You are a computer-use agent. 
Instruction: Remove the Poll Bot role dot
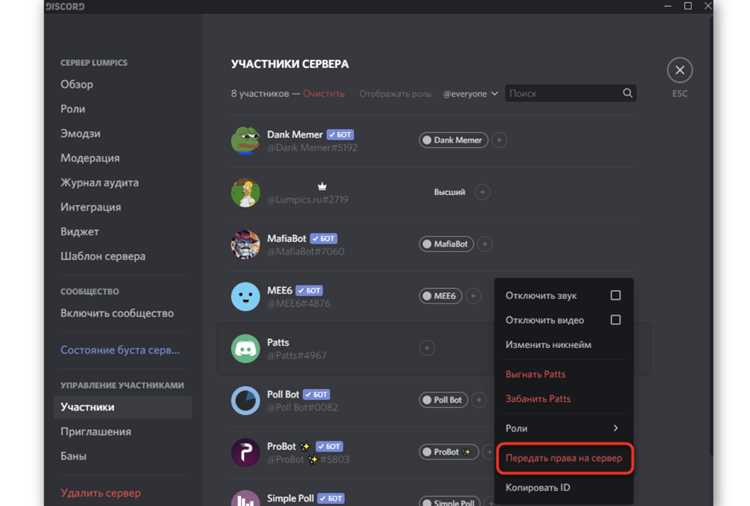click(427, 400)
